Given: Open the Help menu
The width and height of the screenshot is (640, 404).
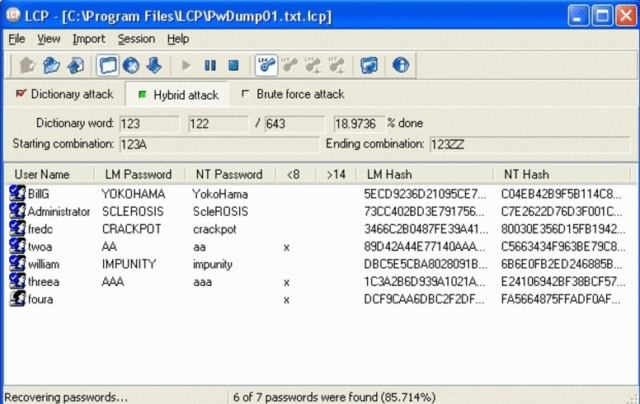Looking at the screenshot, I should [178, 39].
